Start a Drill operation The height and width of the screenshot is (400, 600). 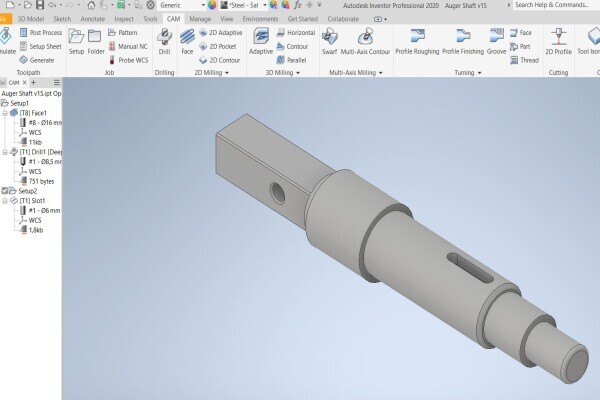coord(164,42)
